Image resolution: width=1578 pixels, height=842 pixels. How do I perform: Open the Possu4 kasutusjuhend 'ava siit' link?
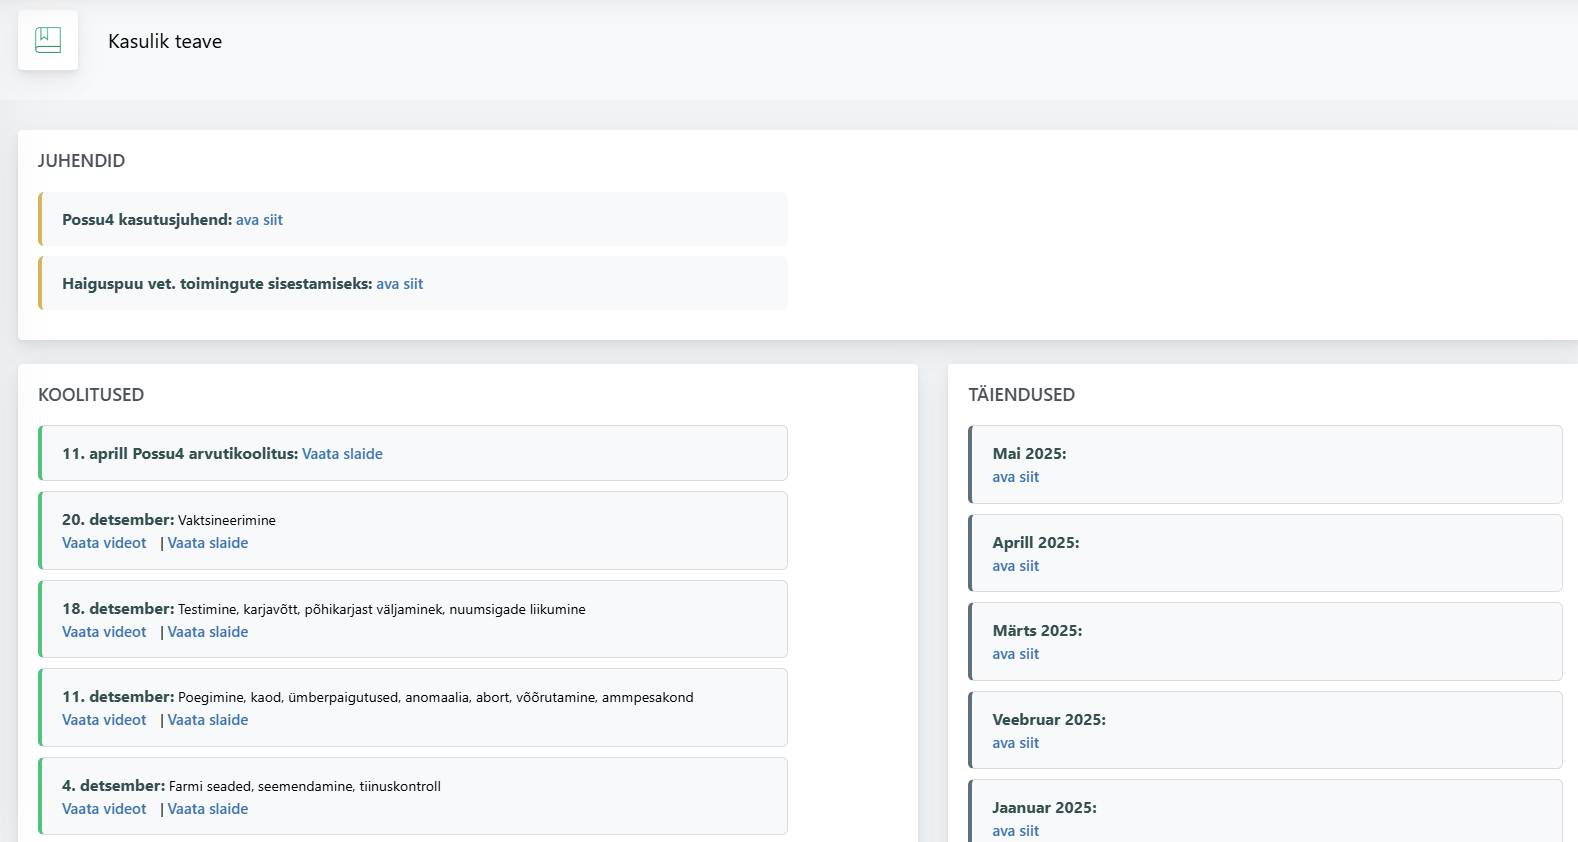(x=259, y=220)
